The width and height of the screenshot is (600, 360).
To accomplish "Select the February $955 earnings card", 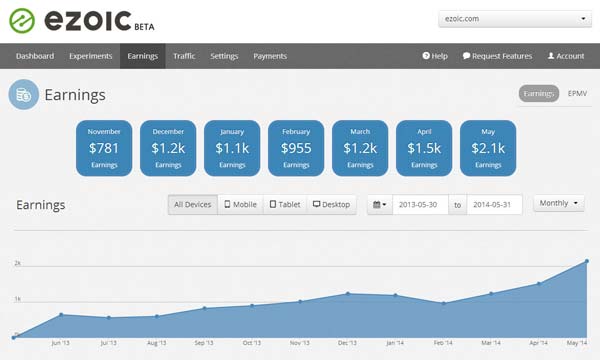I will (x=296, y=148).
